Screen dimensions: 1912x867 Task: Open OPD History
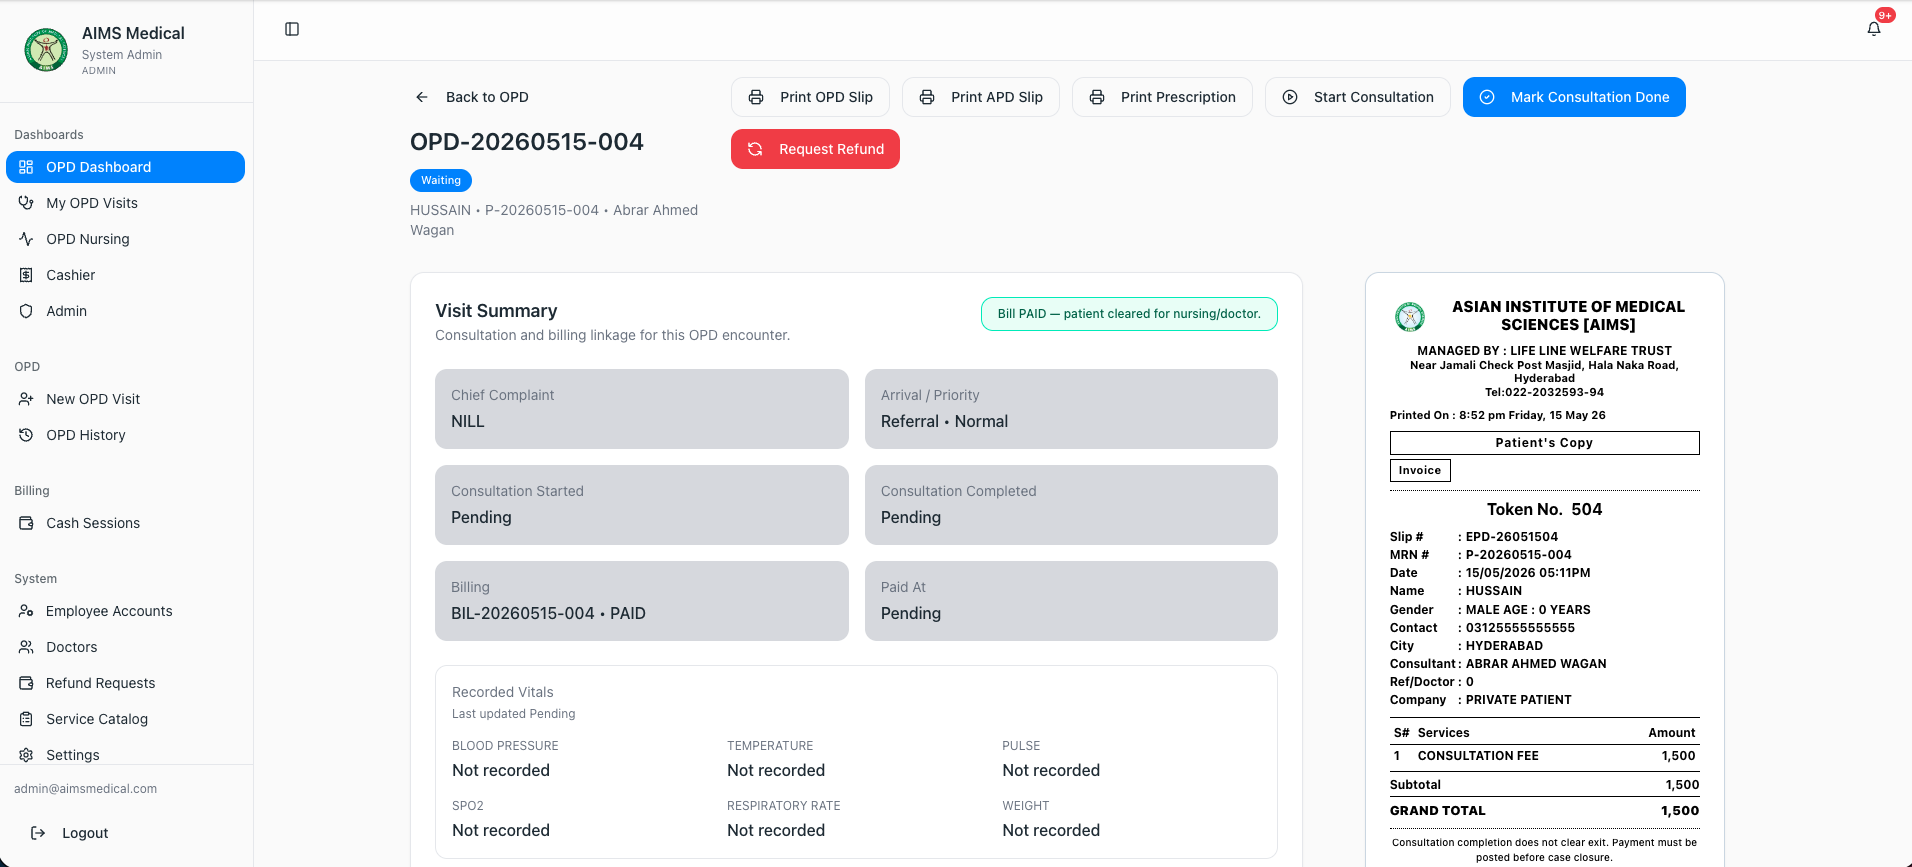click(125, 435)
